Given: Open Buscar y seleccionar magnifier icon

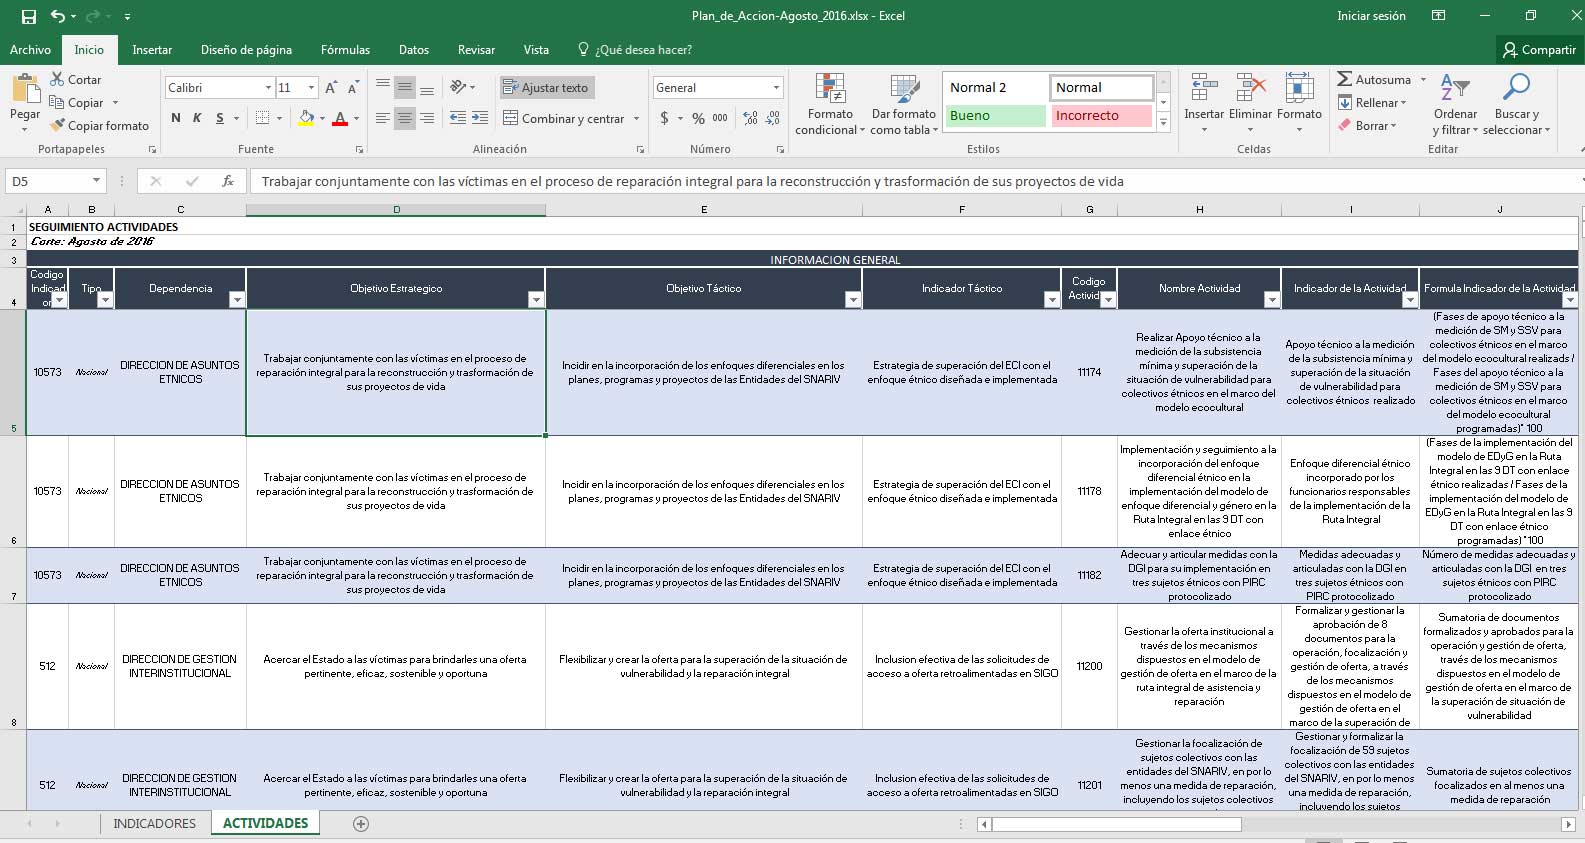Looking at the screenshot, I should click(1516, 88).
